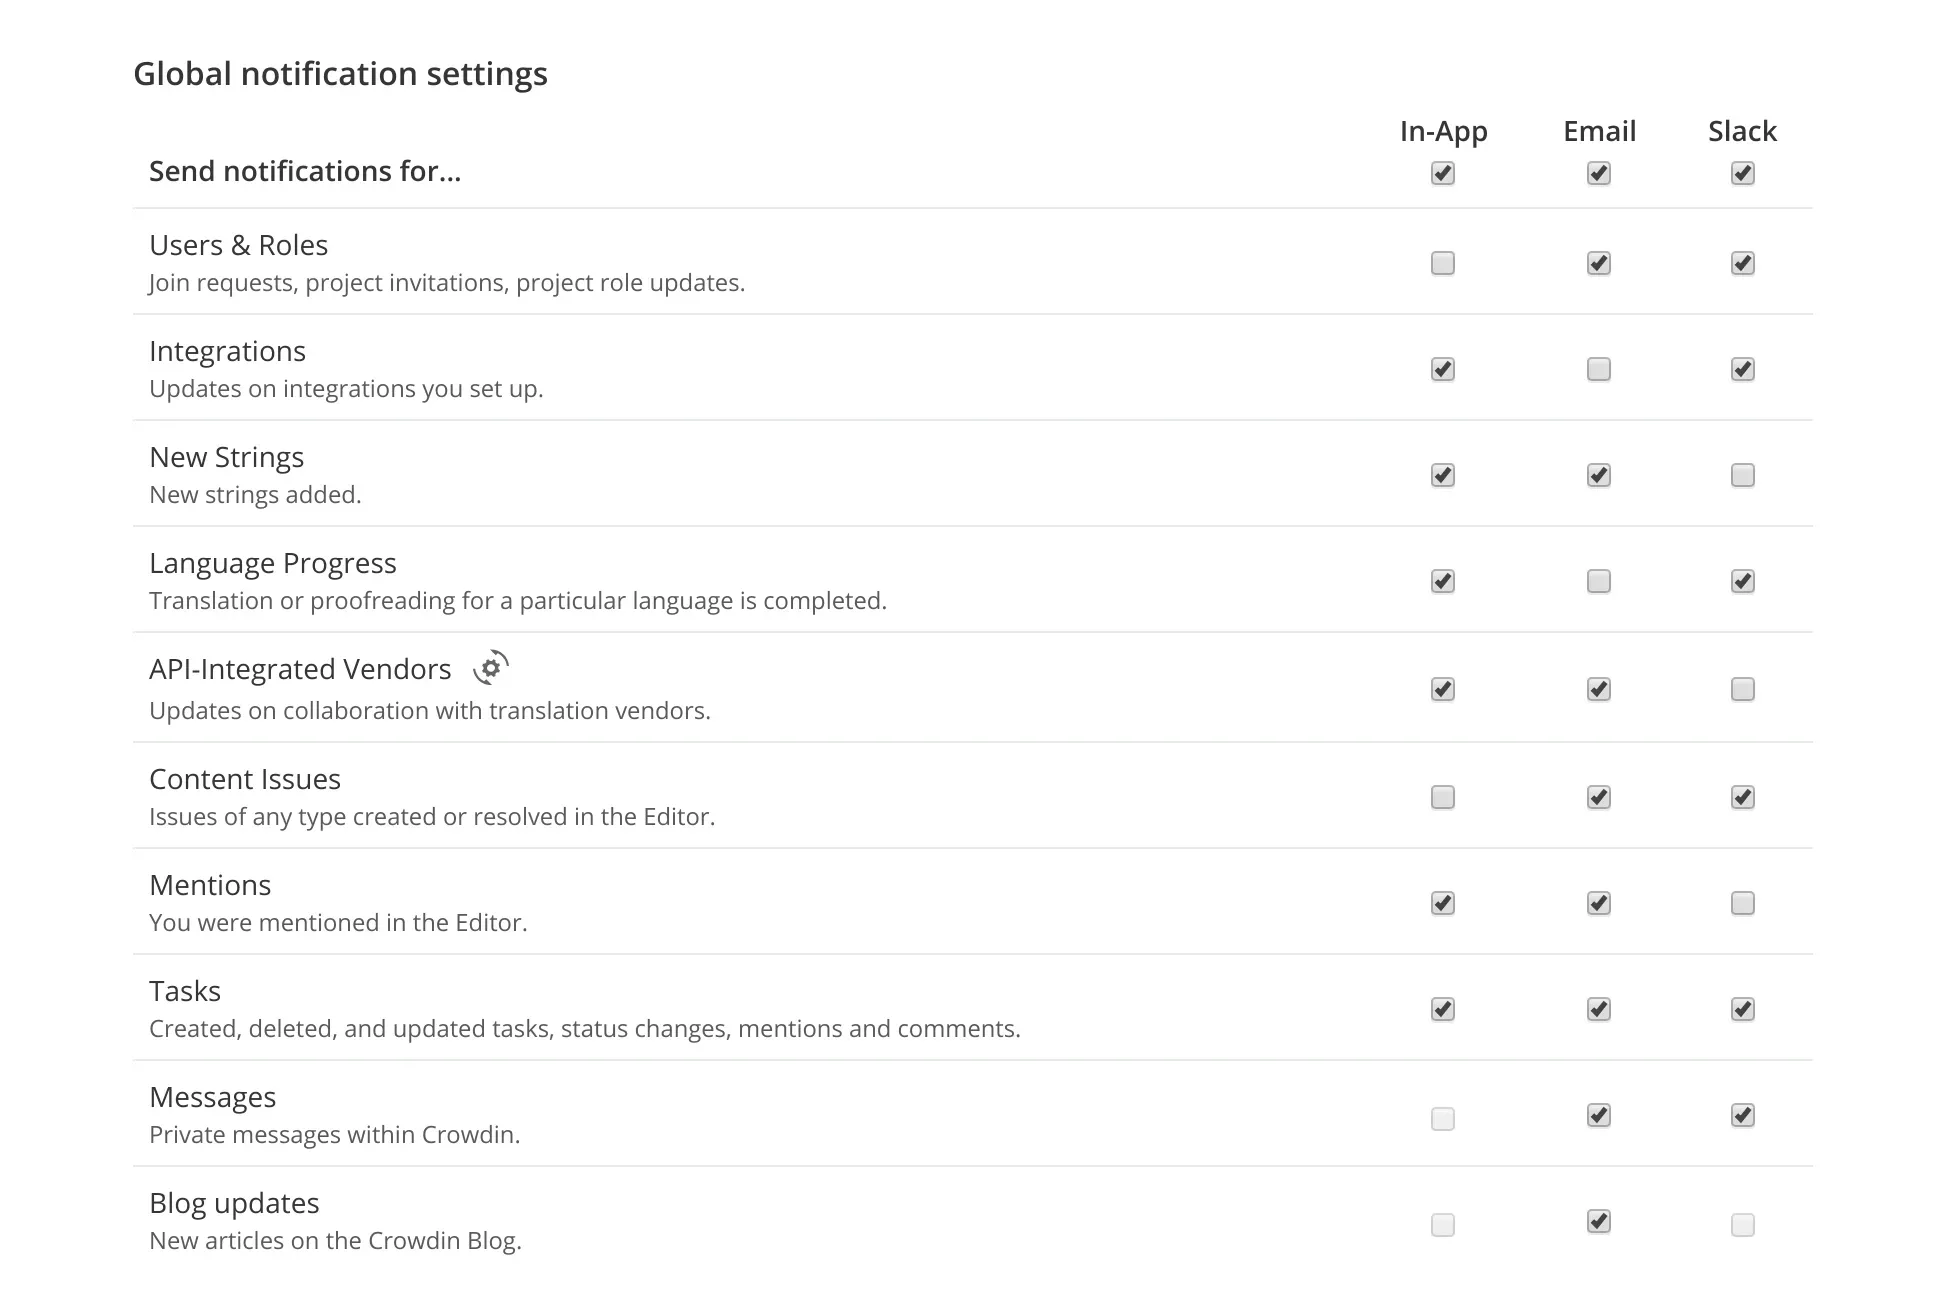Viewport: 1959px width, 1312px height.
Task: Uncheck In-App notifications for Tasks
Action: coord(1442,1010)
